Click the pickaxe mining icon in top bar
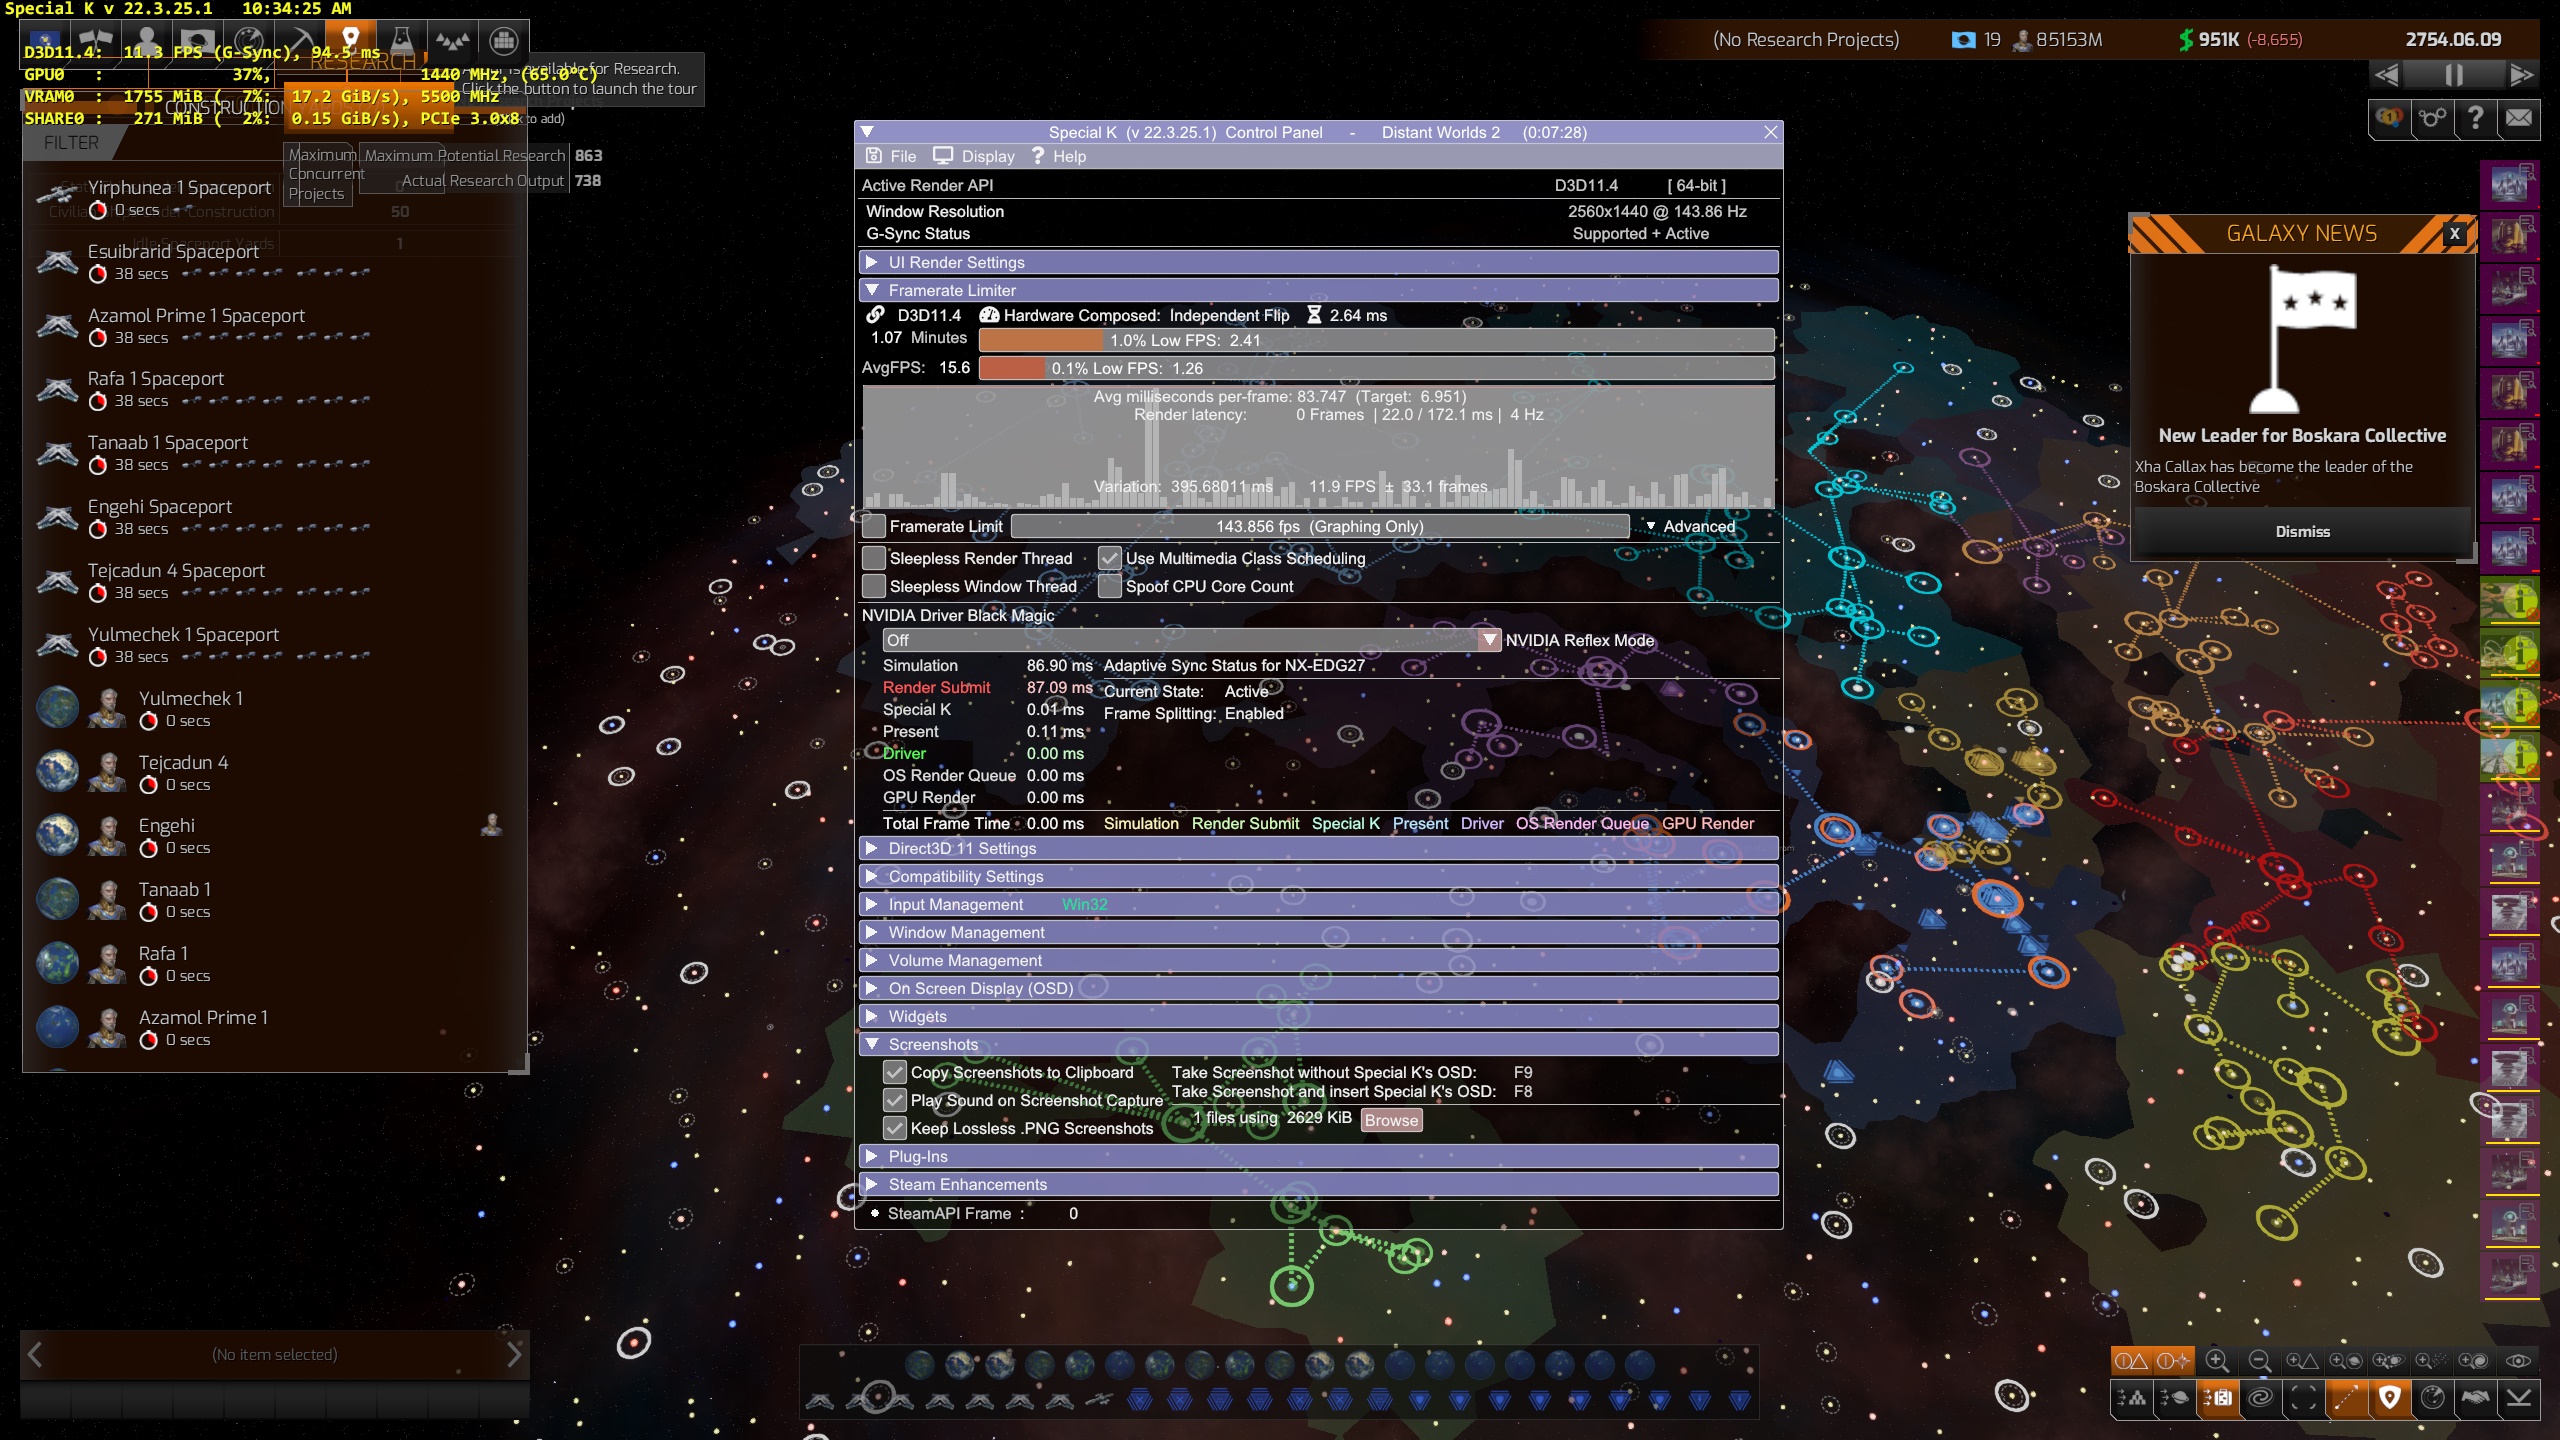This screenshot has height=1440, width=2560. (x=299, y=40)
